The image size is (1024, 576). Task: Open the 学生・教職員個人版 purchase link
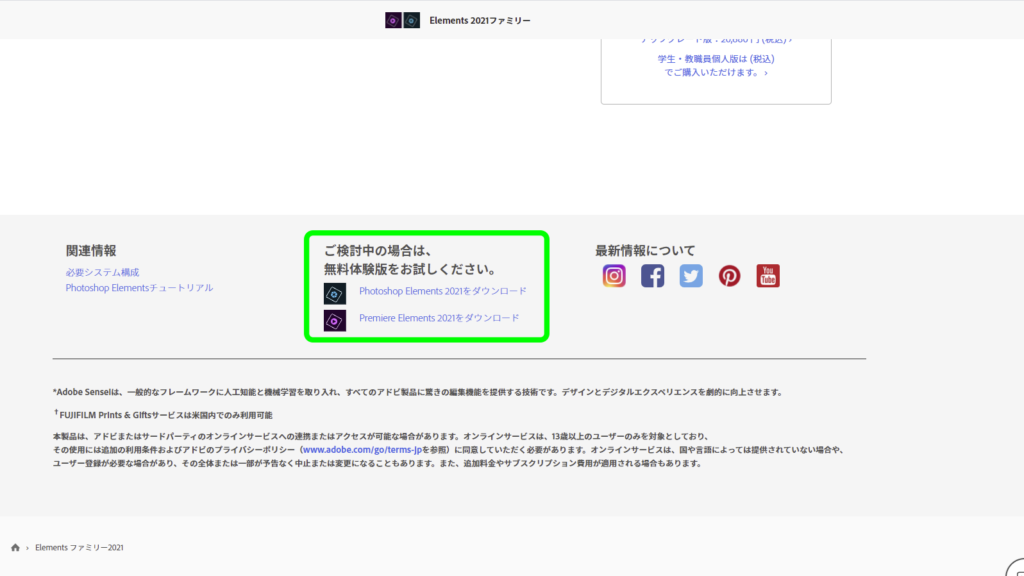716,65
